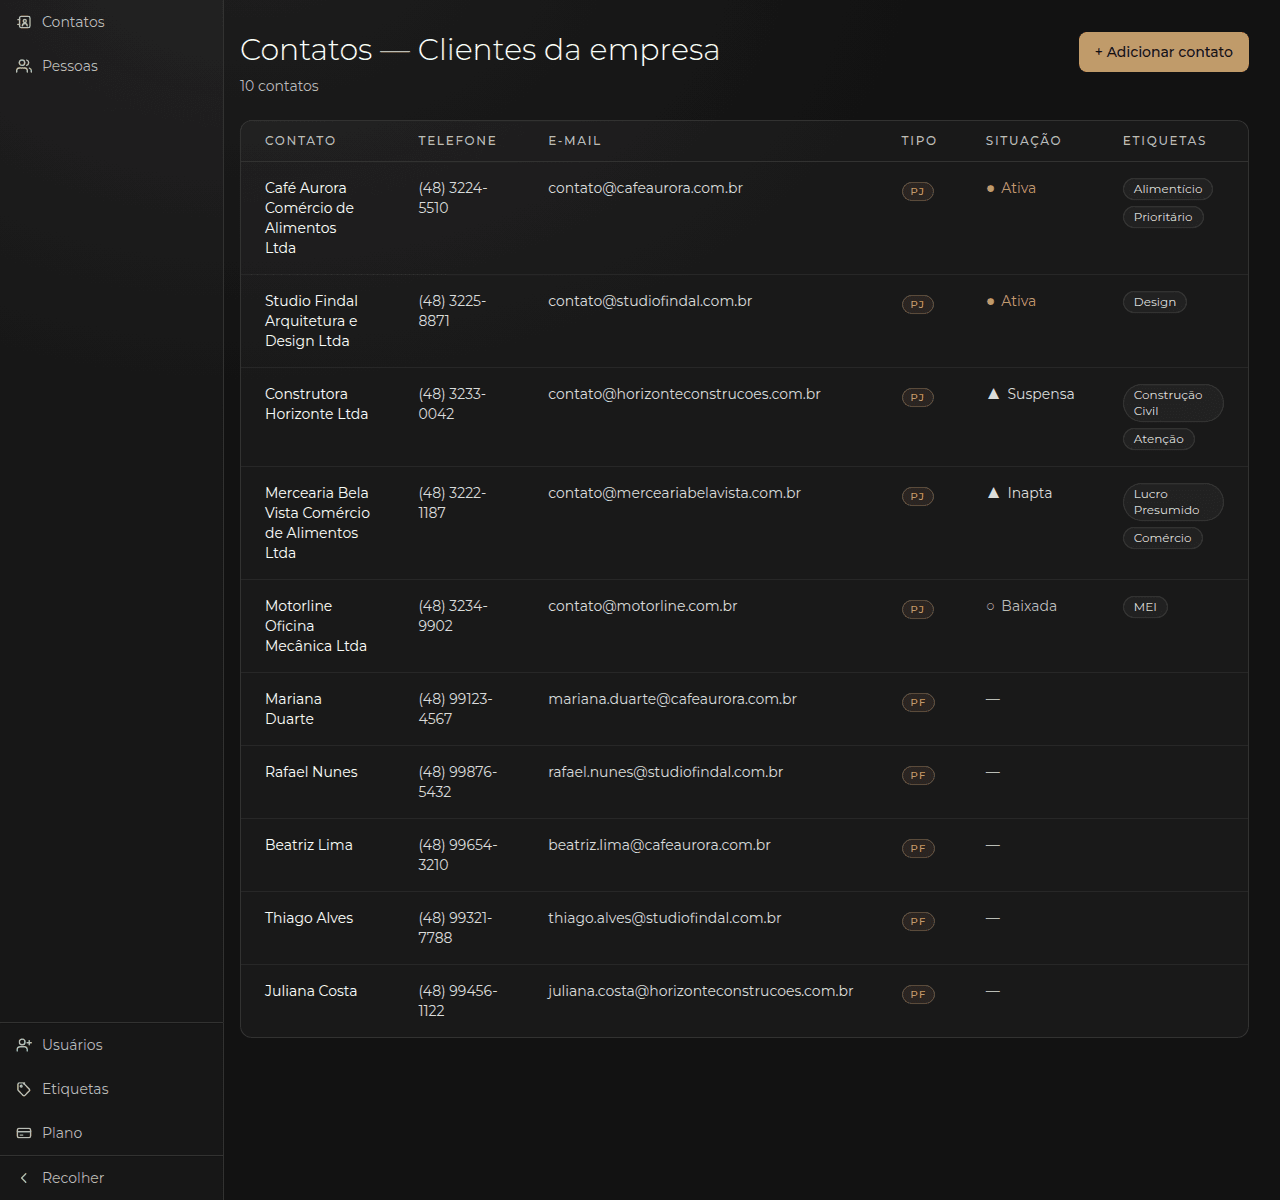
Task: Click phone (48) 99123-4567
Action: [x=455, y=709]
